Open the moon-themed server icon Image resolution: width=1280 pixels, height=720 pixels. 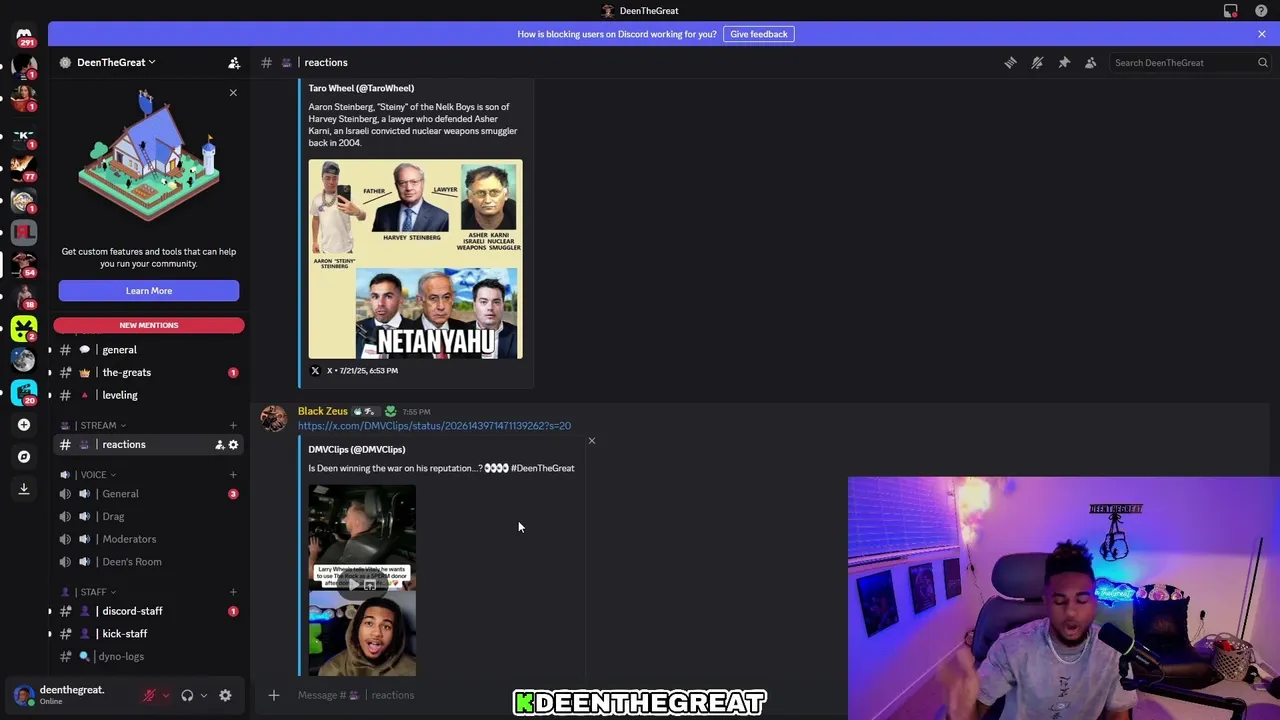(24, 361)
